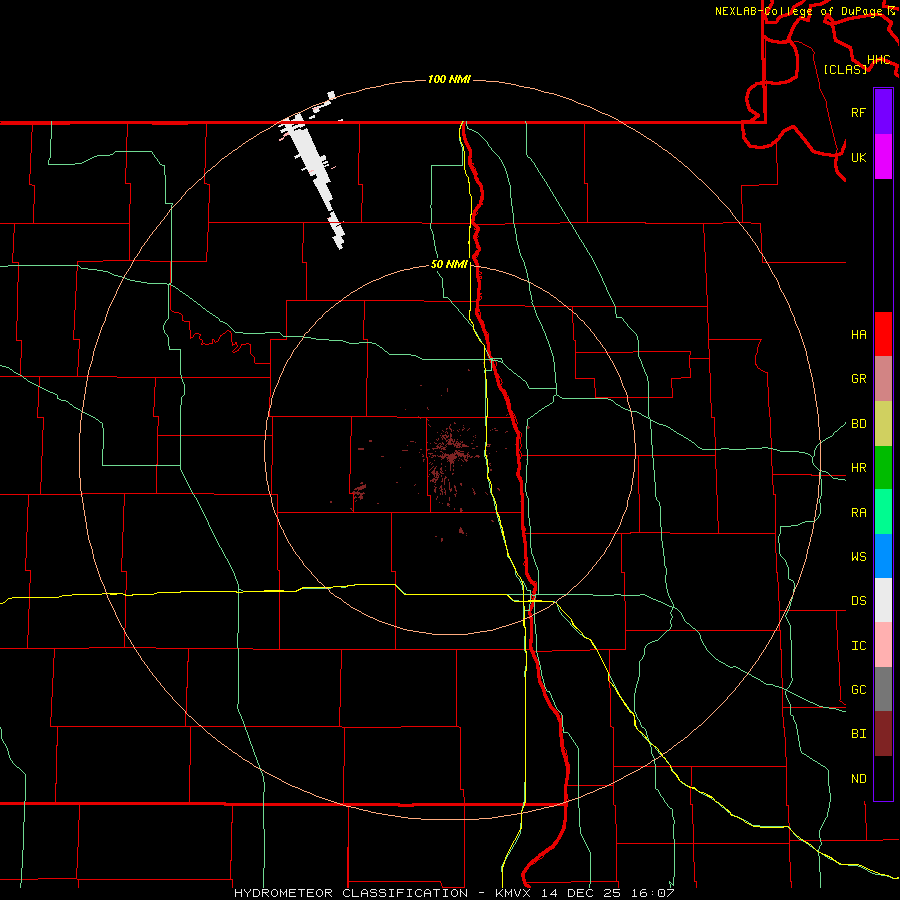Select the BD yellow legend block

[x=883, y=424]
